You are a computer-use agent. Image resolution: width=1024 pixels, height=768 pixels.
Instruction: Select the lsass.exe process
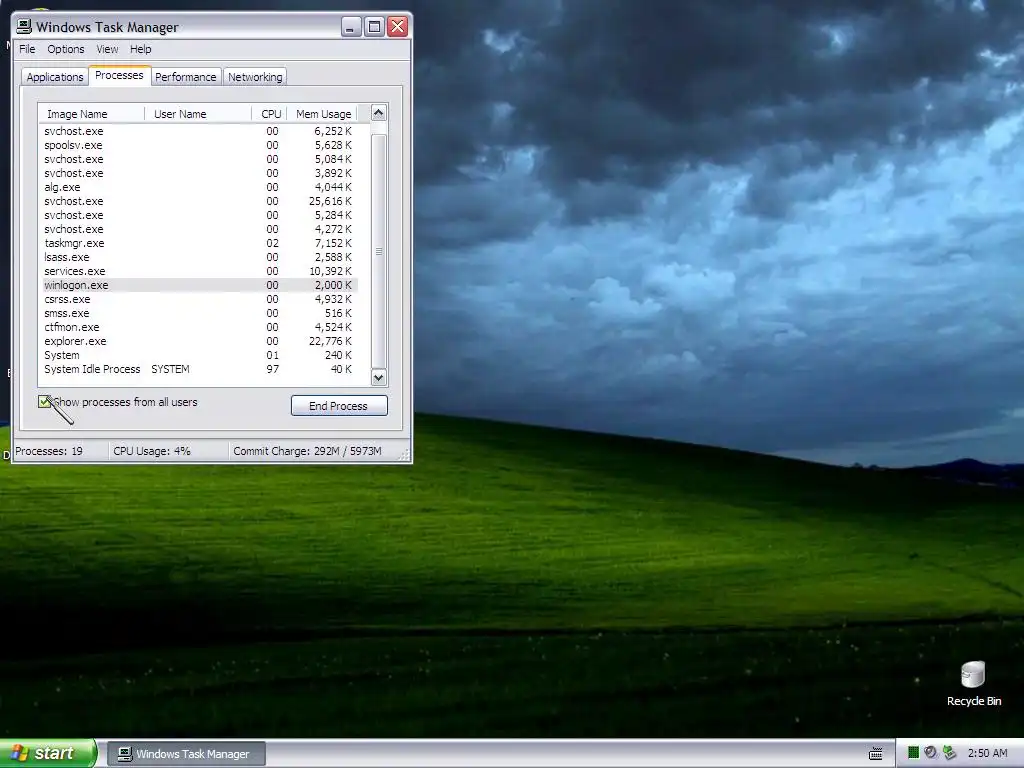click(x=199, y=257)
